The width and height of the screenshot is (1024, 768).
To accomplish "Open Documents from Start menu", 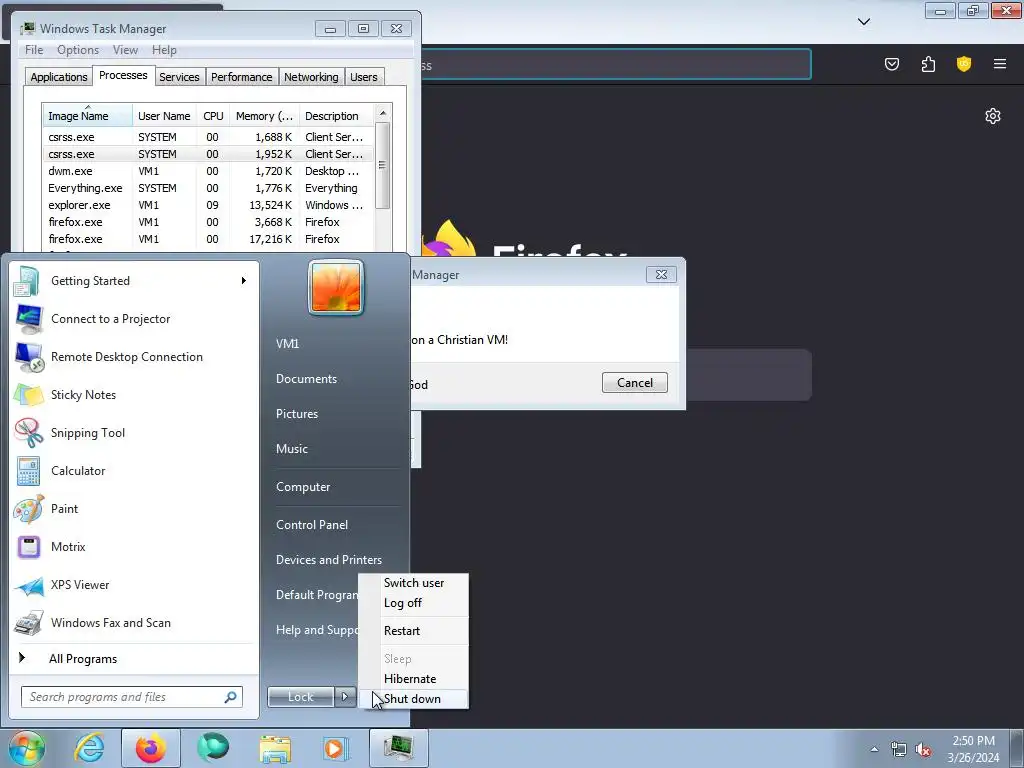I will click(306, 379).
